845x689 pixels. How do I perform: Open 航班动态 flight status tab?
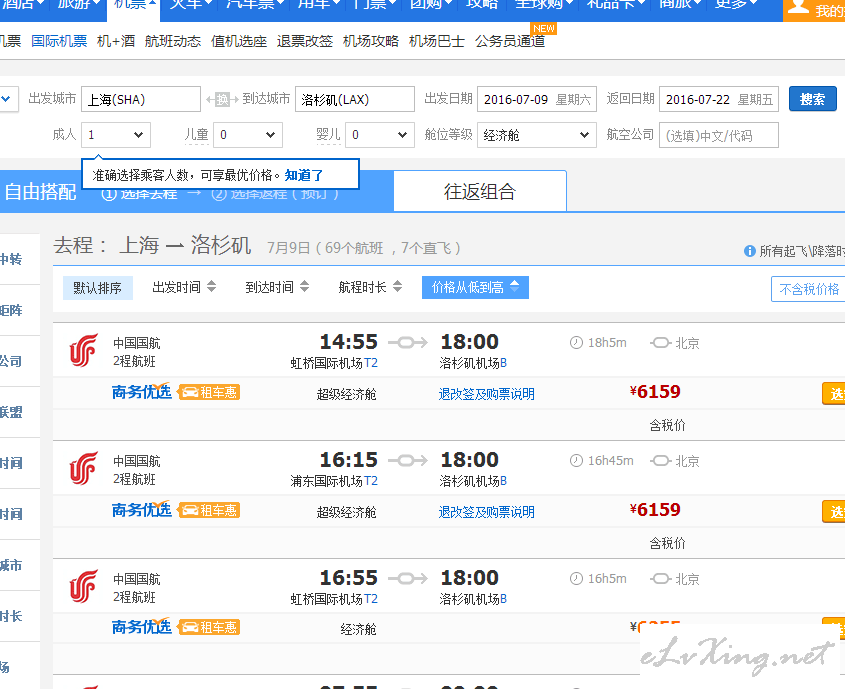pyautogui.click(x=173, y=41)
